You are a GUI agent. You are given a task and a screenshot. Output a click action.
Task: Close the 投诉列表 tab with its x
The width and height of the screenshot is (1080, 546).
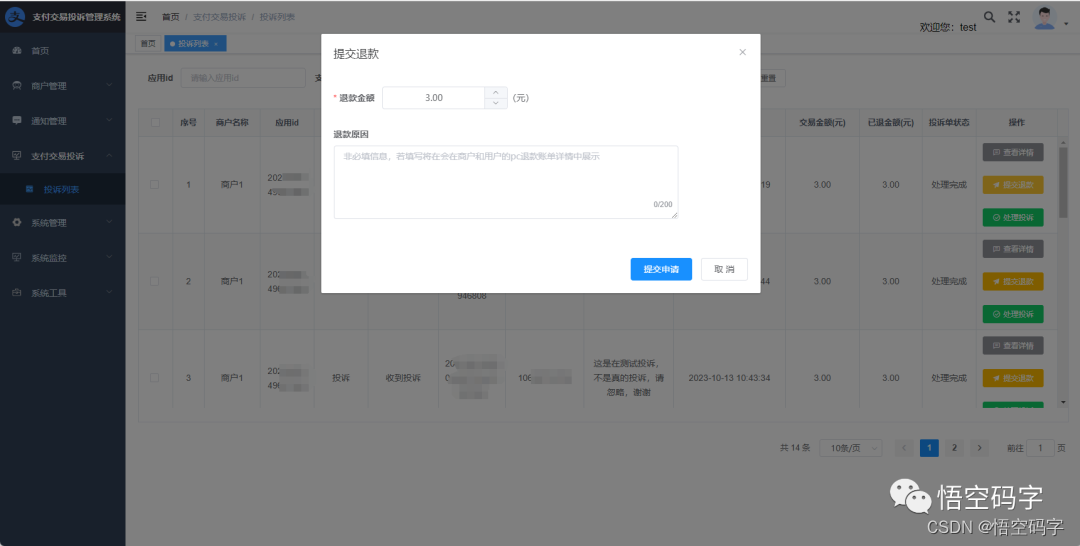[x=216, y=43]
